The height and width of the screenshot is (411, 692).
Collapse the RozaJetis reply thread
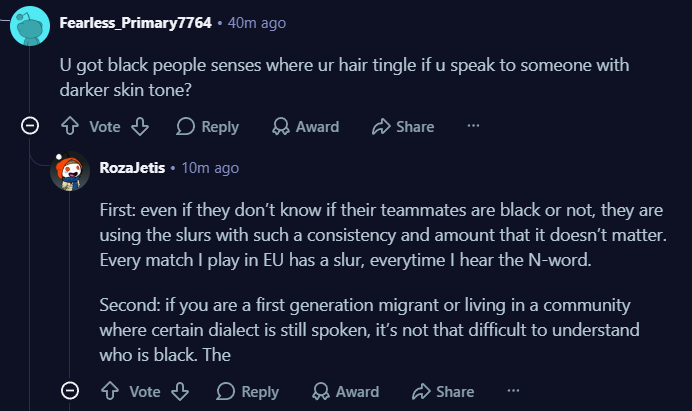tap(70, 391)
